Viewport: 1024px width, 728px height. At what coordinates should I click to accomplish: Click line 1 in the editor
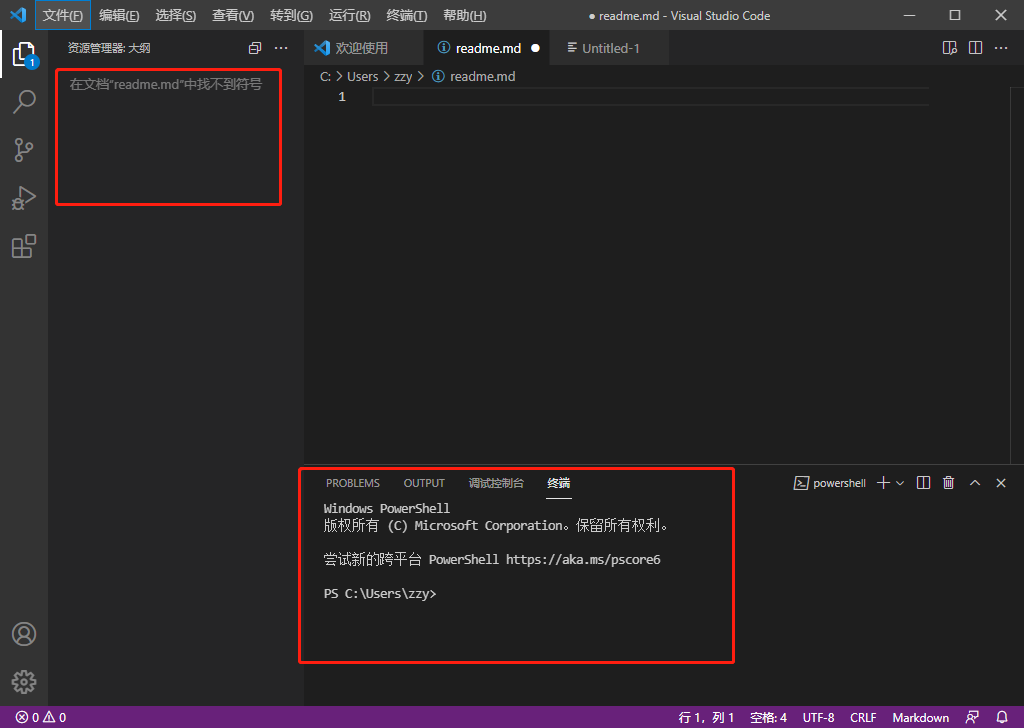point(650,97)
